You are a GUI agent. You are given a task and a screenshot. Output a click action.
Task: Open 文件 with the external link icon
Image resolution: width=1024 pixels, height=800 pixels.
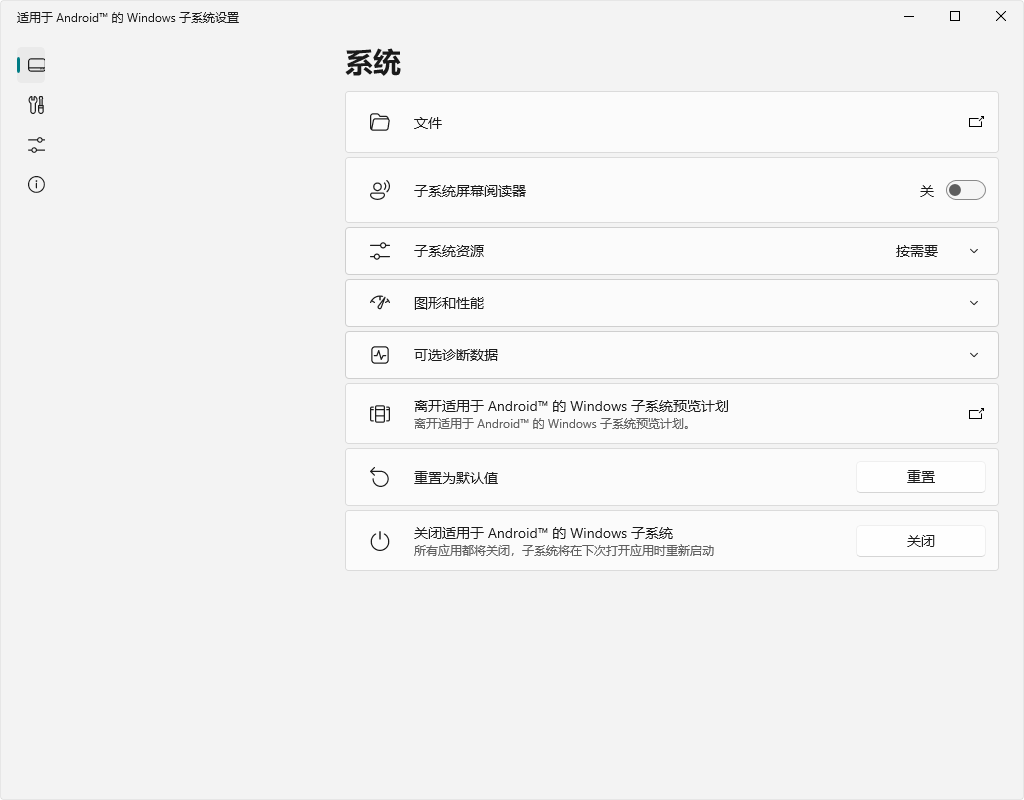(976, 122)
